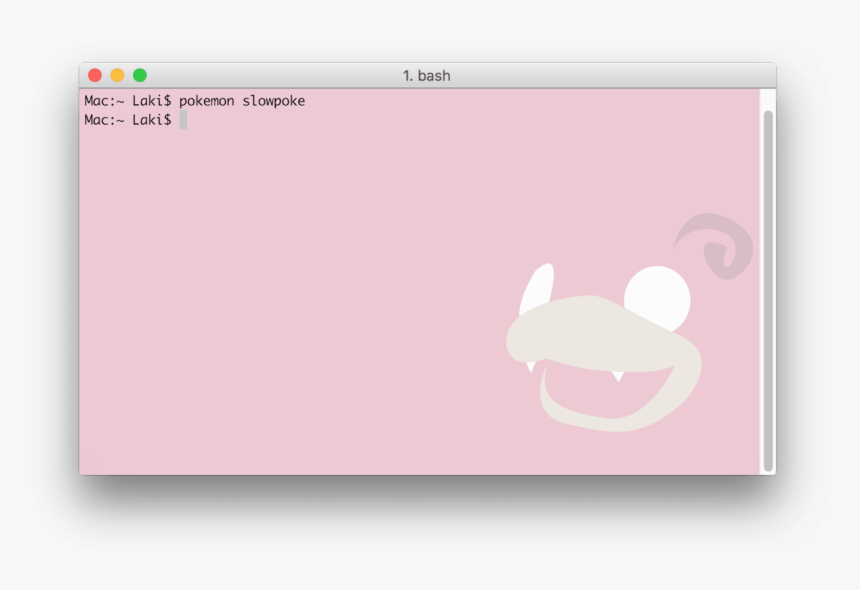
Task: Minimize the terminal with the yellow button
Action: [x=117, y=75]
